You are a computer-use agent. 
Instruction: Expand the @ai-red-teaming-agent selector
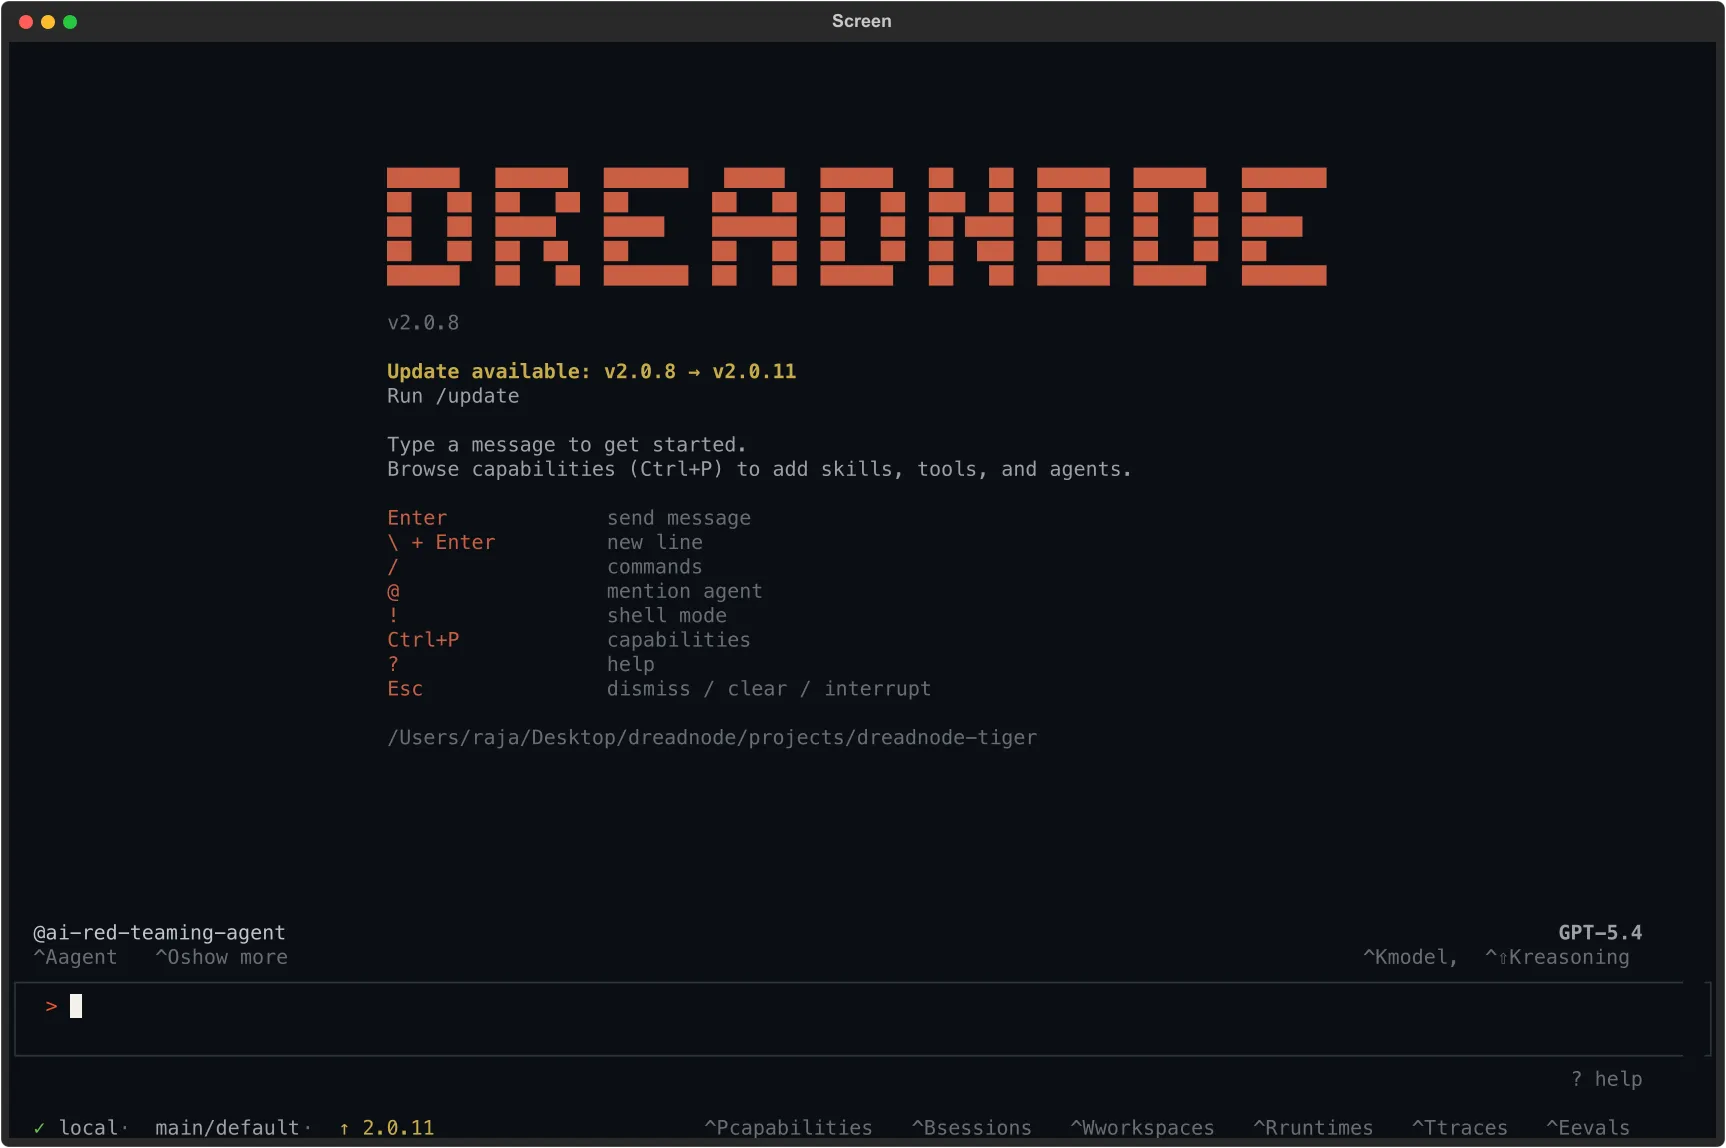coord(158,931)
